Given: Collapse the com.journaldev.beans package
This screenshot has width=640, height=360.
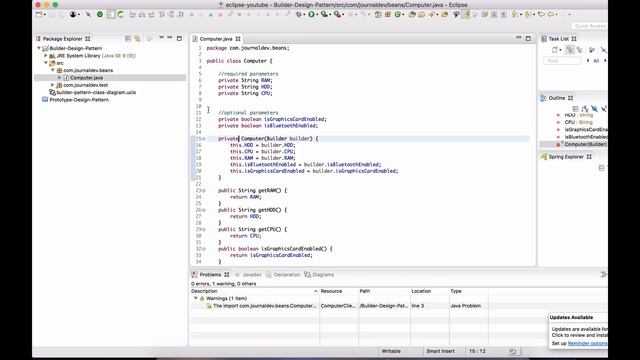Looking at the screenshot, I should click(53, 70).
